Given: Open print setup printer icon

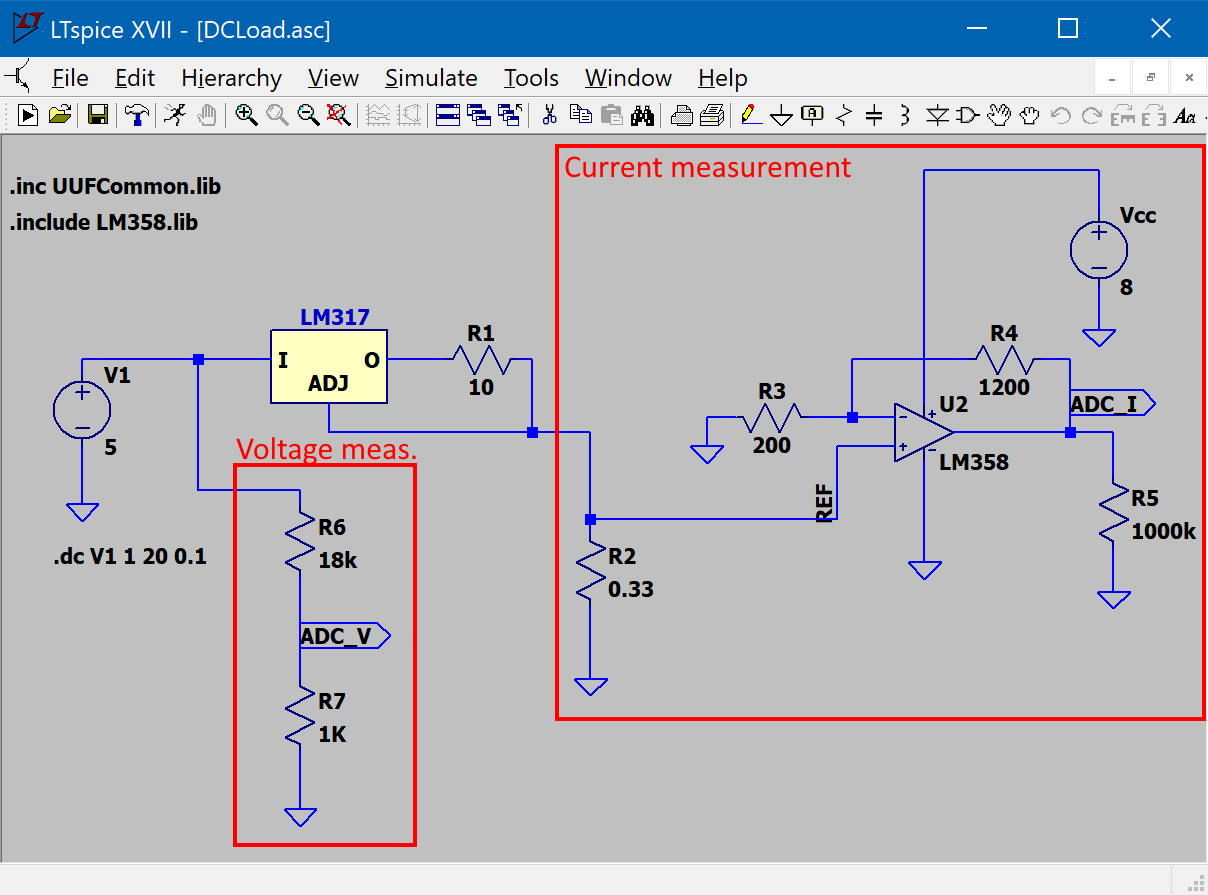Looking at the screenshot, I should click(681, 115).
